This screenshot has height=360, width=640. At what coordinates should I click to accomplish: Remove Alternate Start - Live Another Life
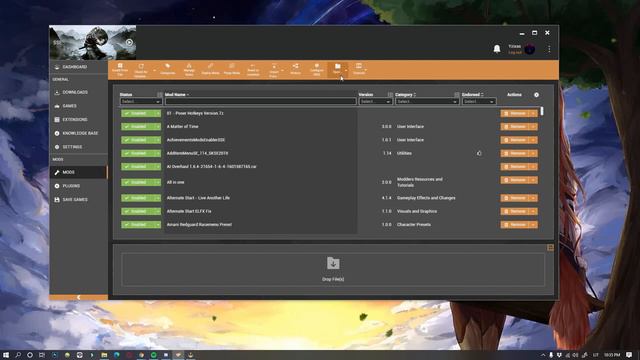pos(515,198)
